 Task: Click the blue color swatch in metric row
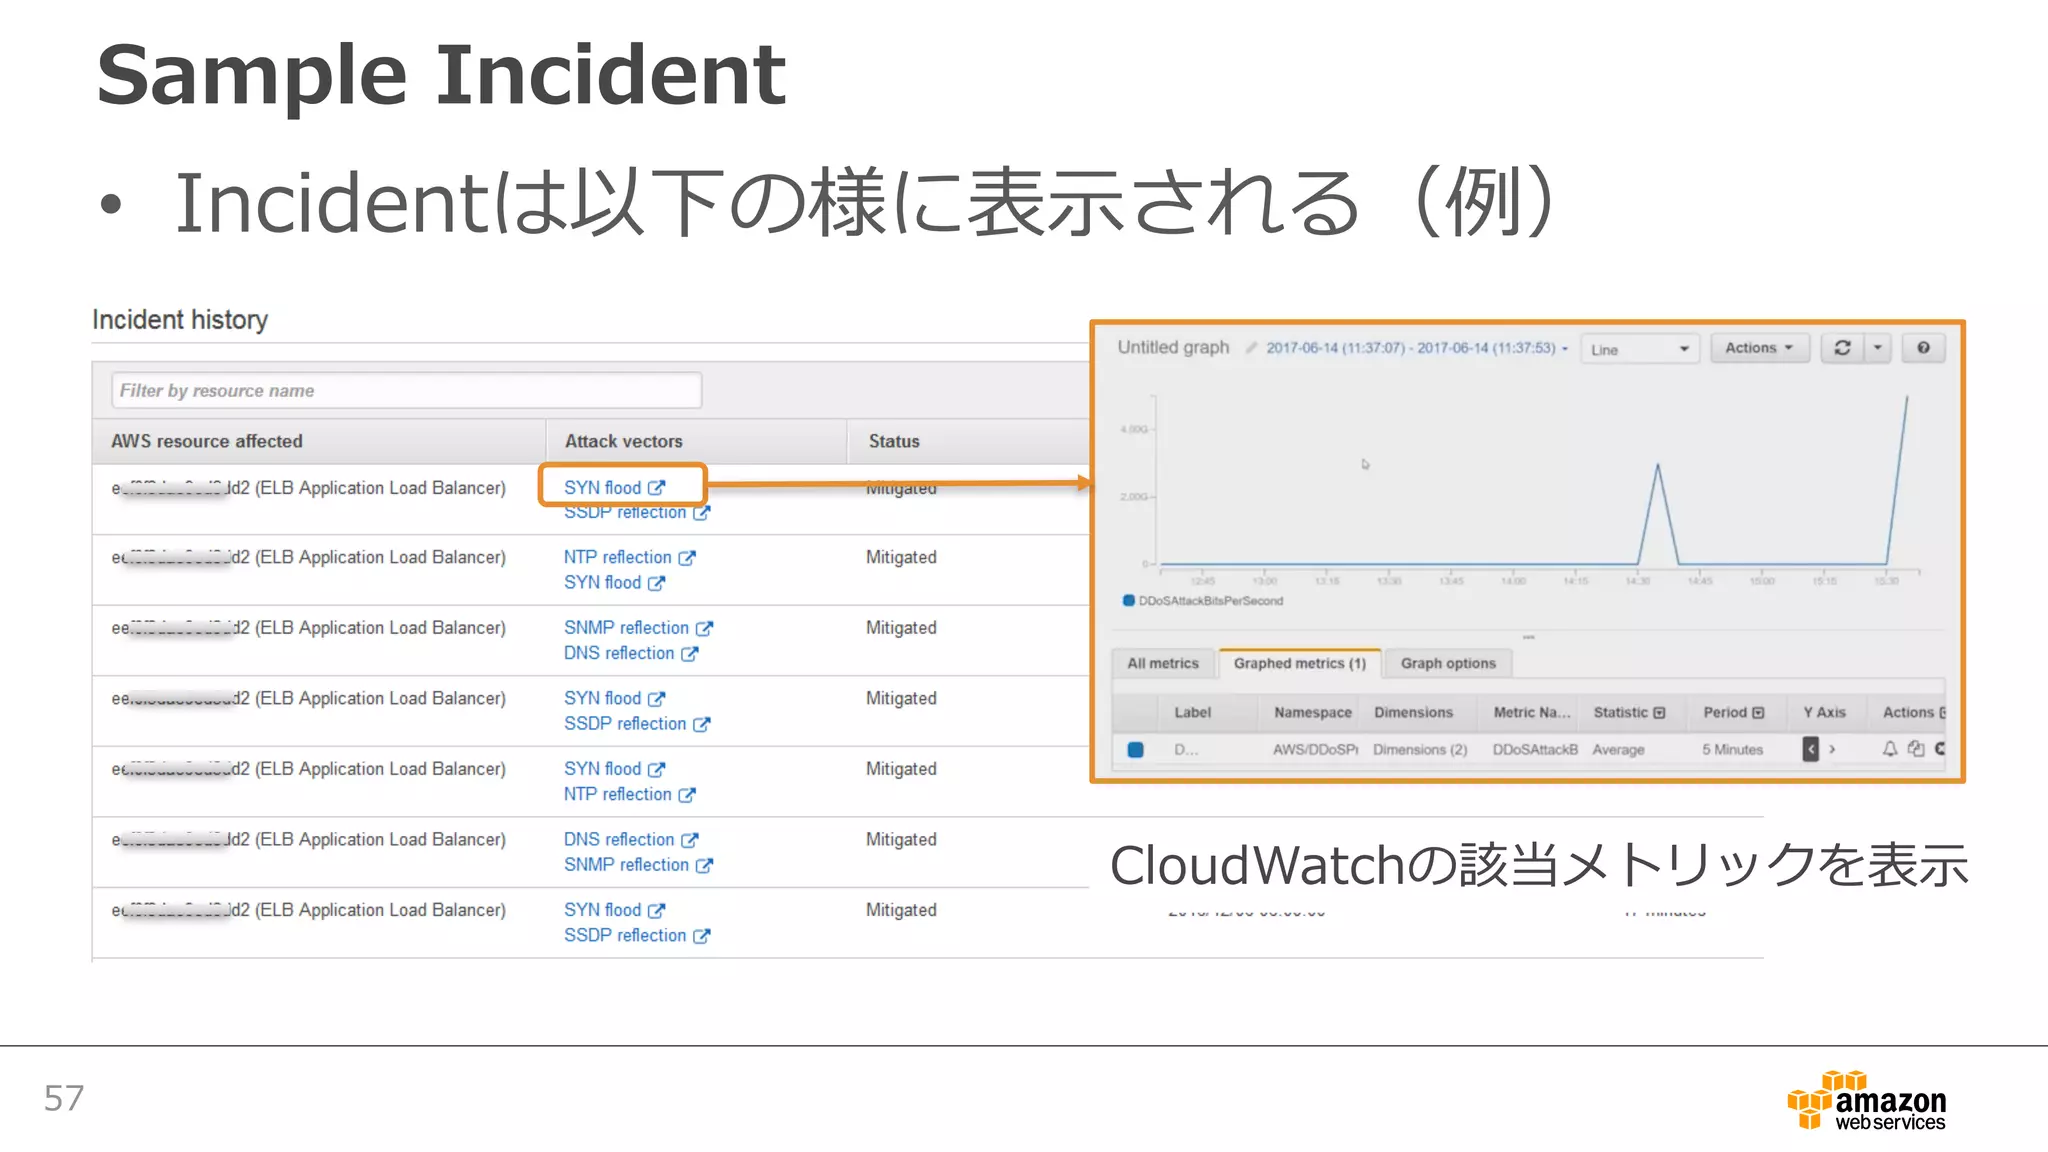tap(1135, 749)
